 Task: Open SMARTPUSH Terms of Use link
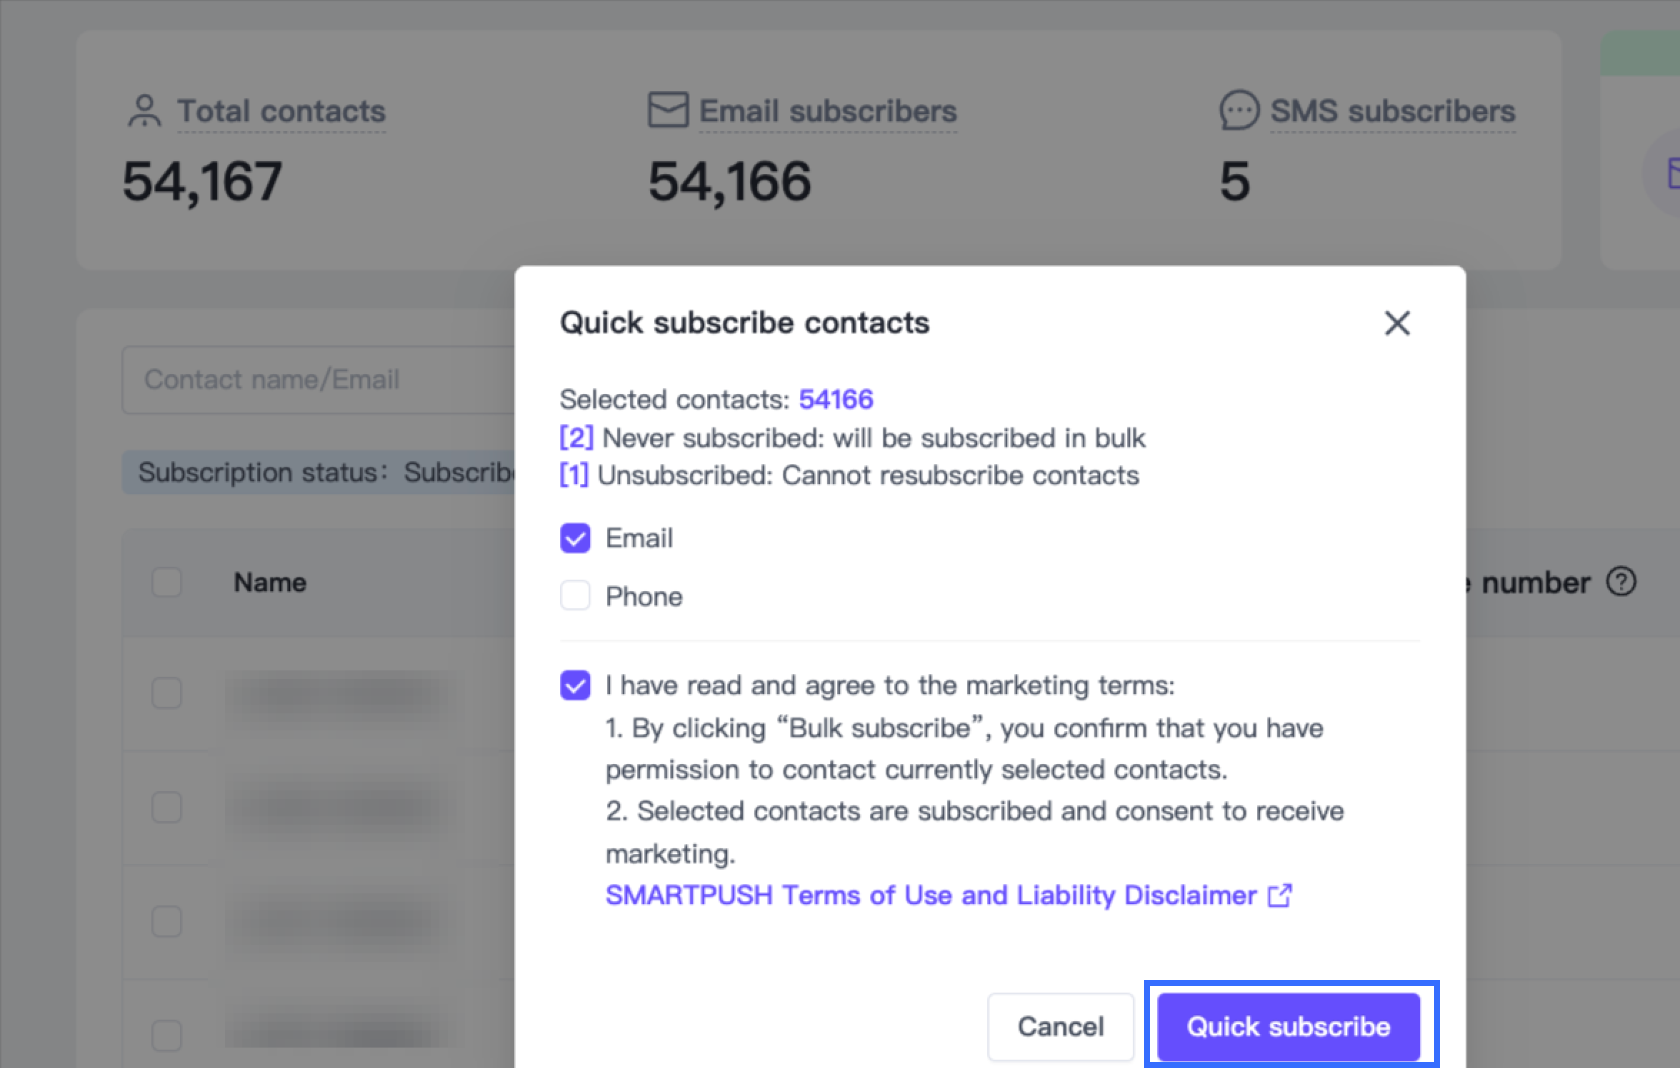point(930,895)
